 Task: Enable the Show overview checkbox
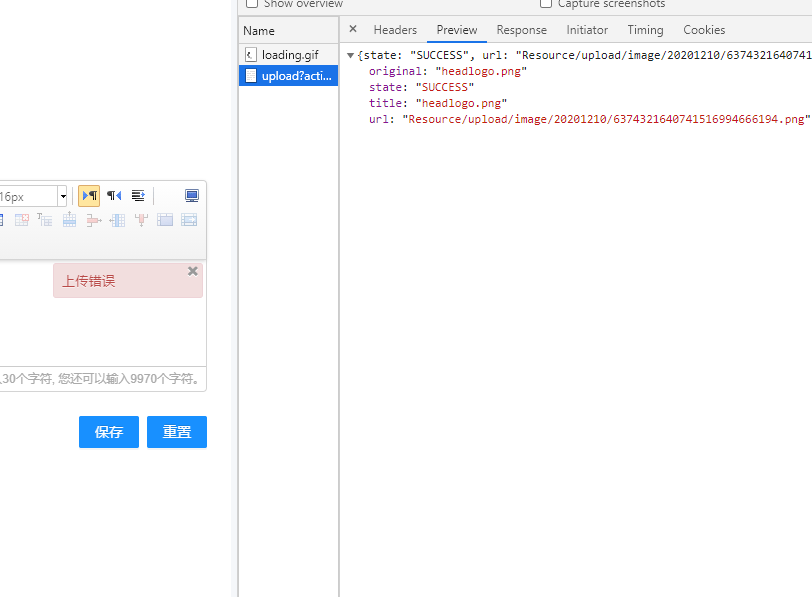pos(251,4)
